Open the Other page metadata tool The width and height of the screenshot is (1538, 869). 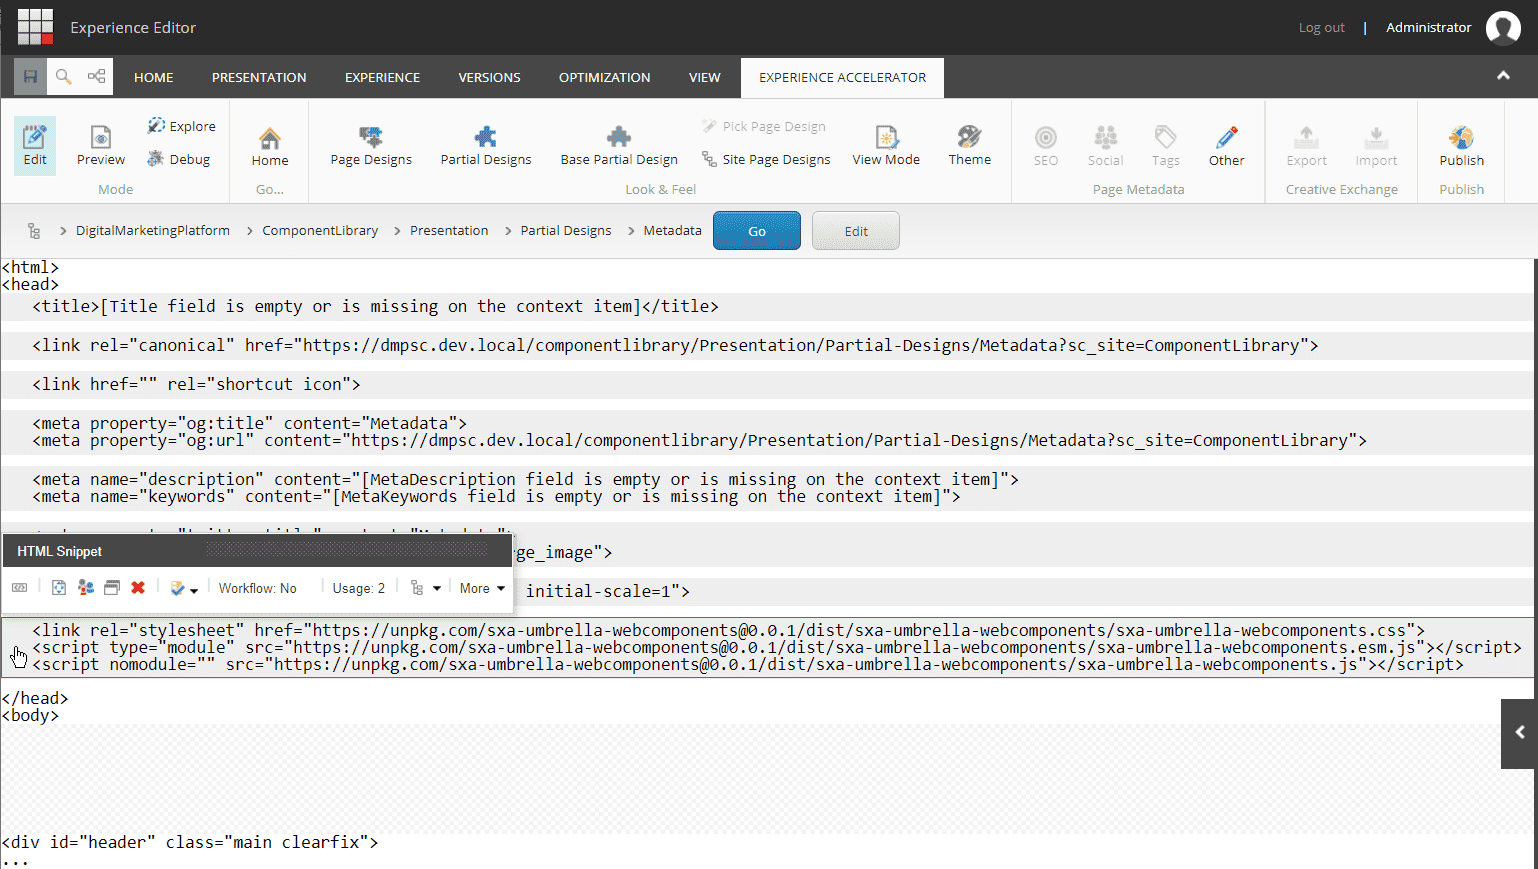[1226, 146]
